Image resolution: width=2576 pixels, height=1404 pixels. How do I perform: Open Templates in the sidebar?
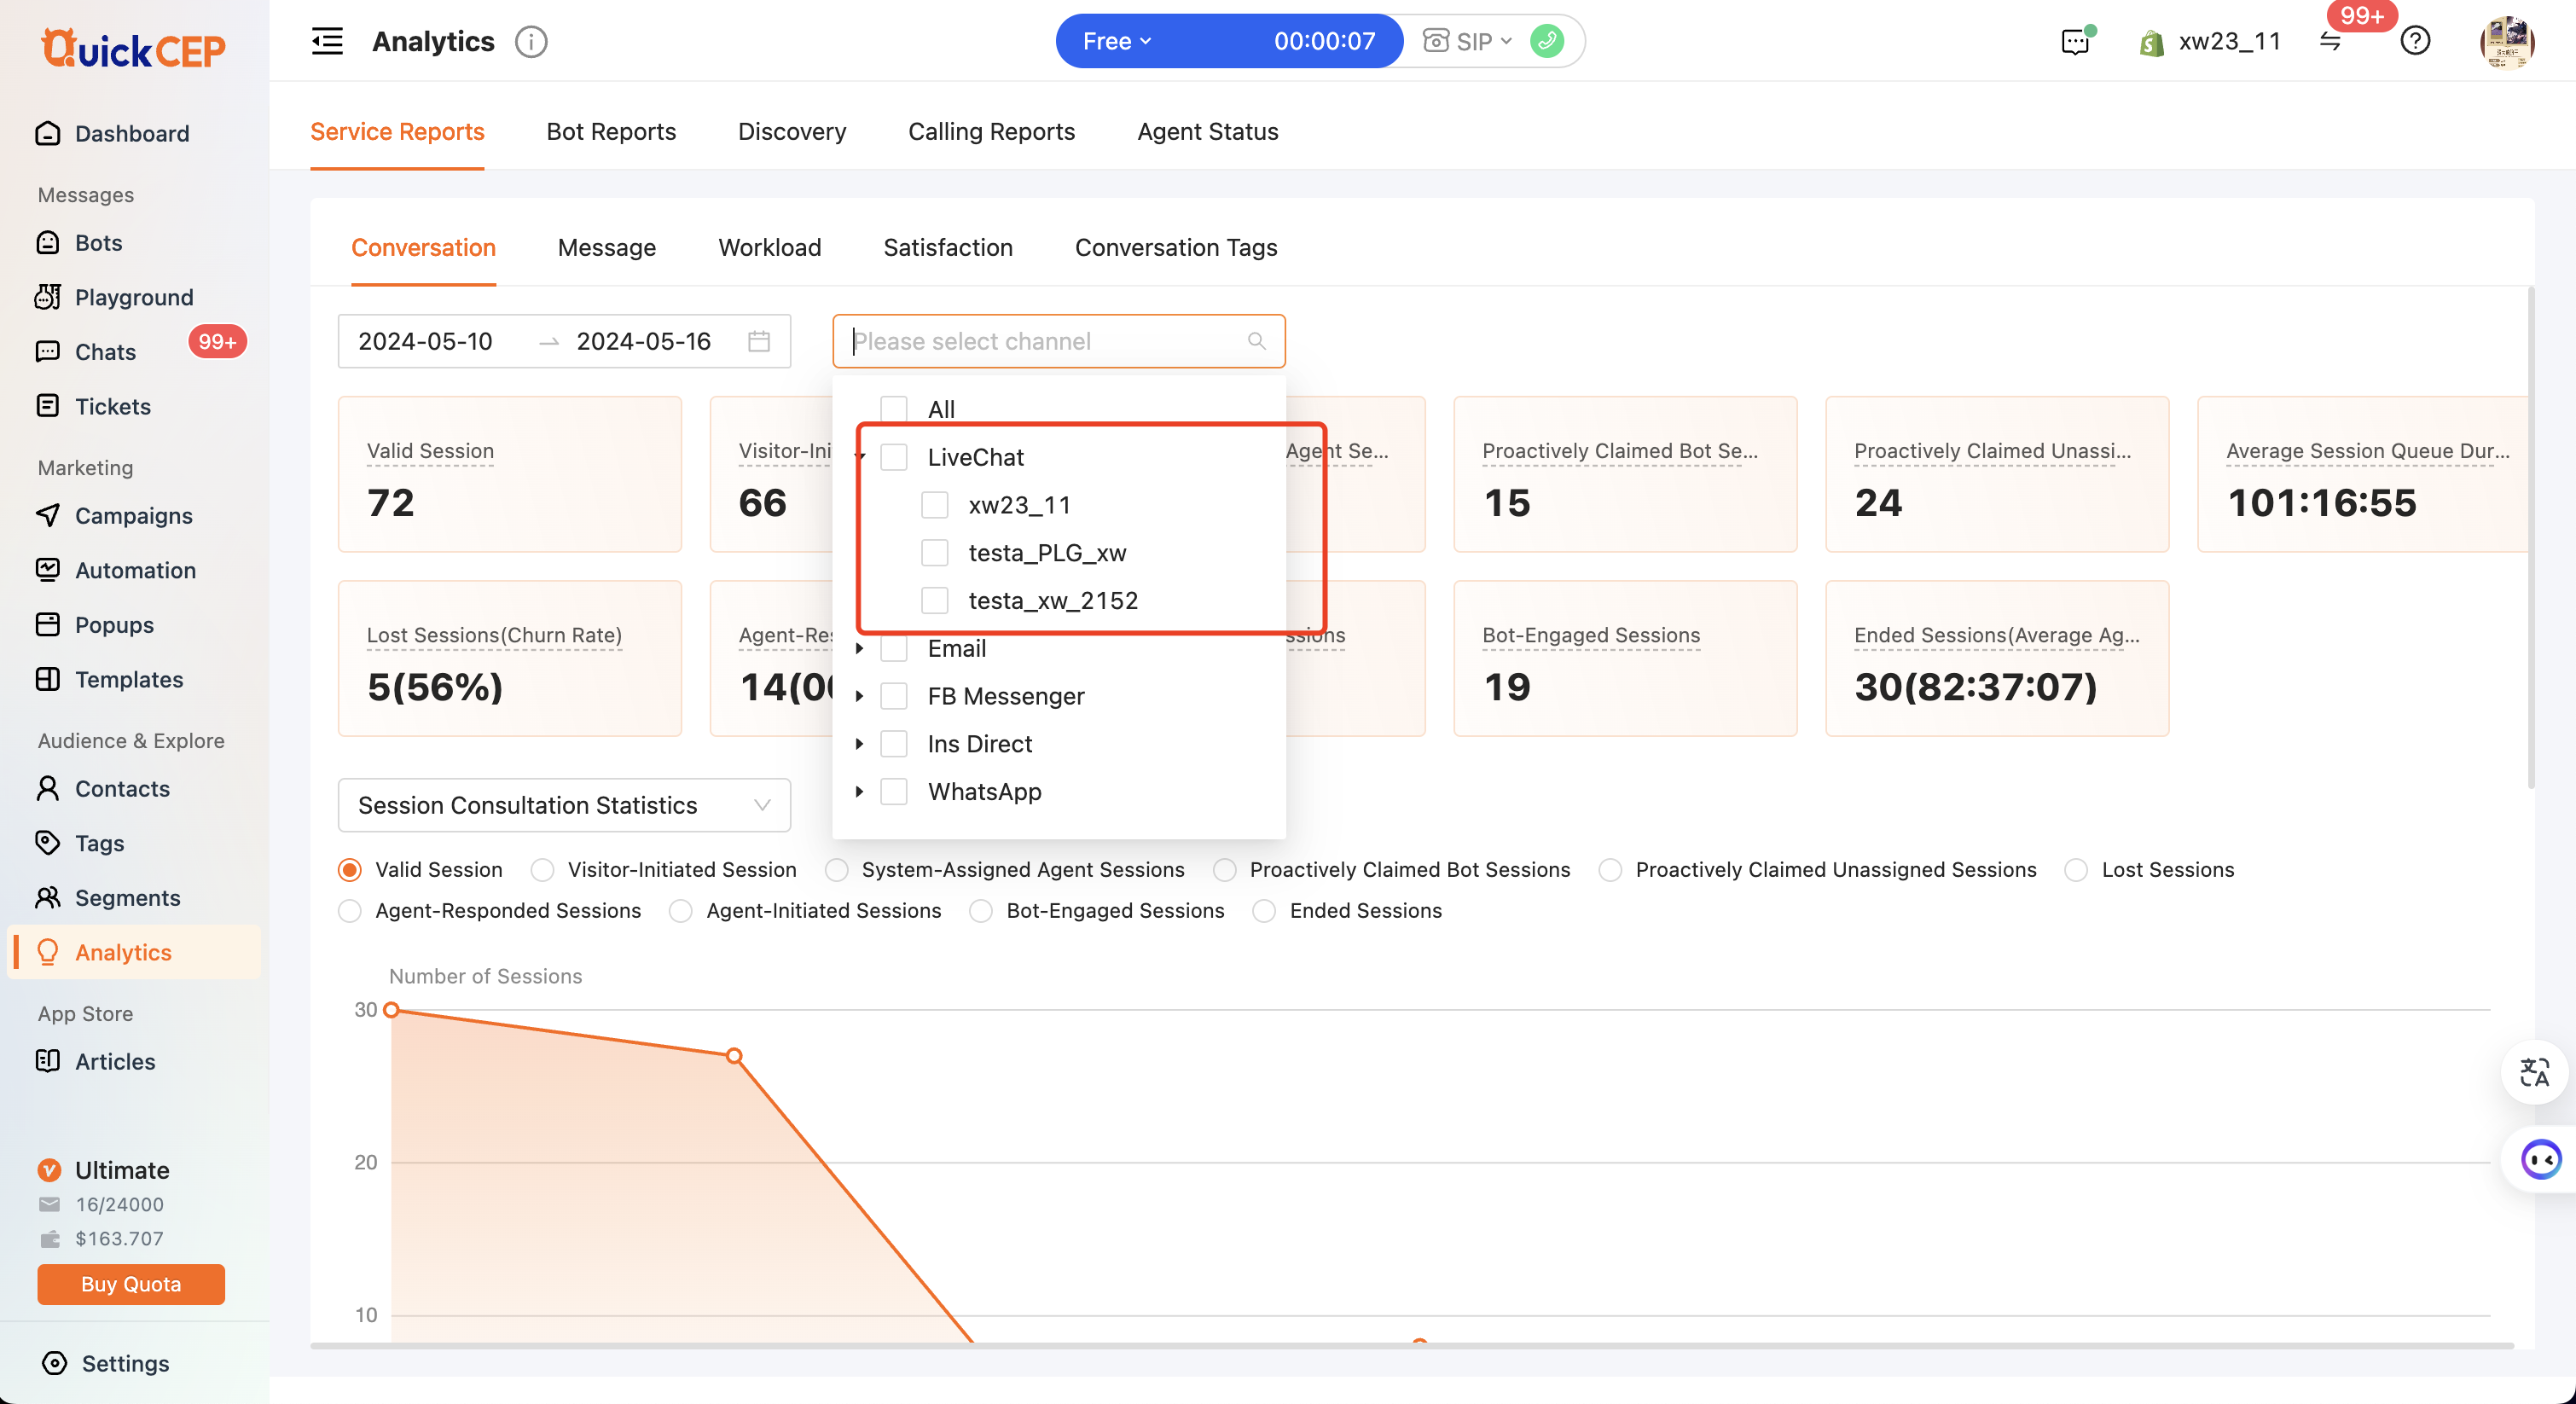[x=129, y=679]
